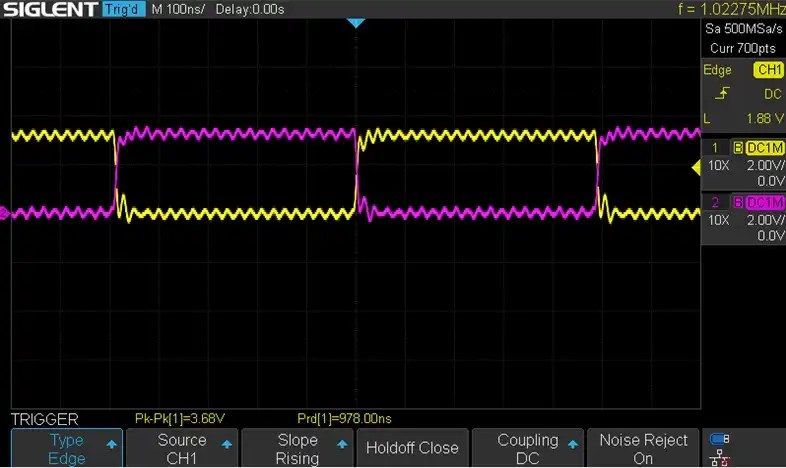Open the Coupling DC dropdown

pyautogui.click(x=527, y=448)
